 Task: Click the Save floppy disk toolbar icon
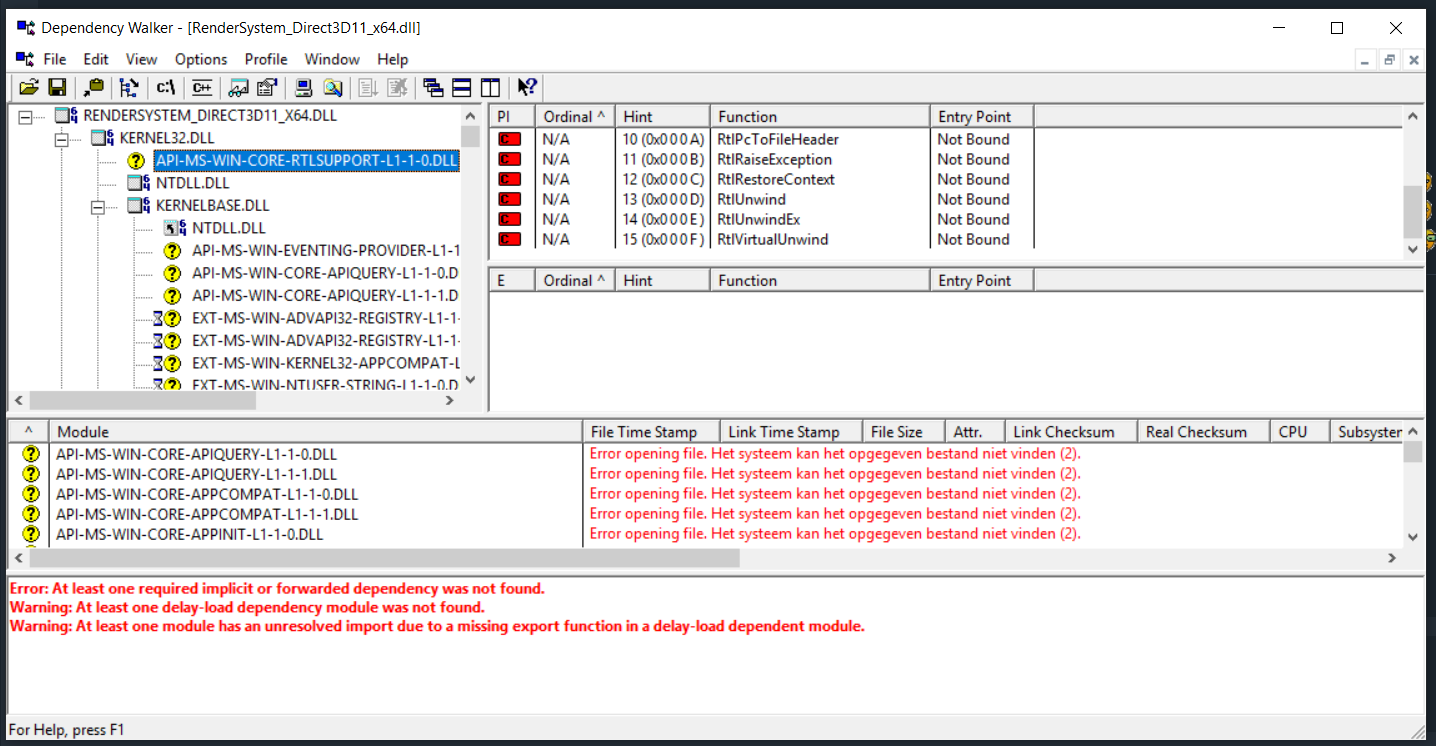coord(57,88)
